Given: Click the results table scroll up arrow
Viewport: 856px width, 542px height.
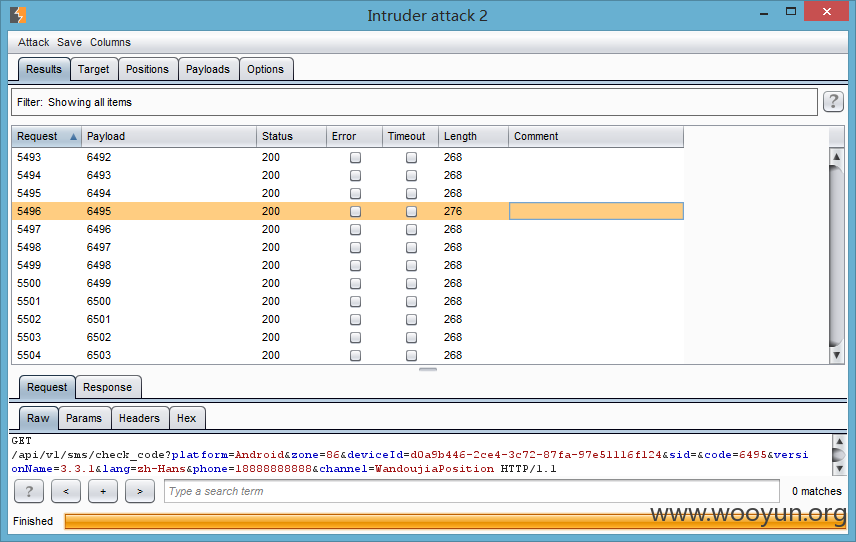Looking at the screenshot, I should (x=836, y=157).
